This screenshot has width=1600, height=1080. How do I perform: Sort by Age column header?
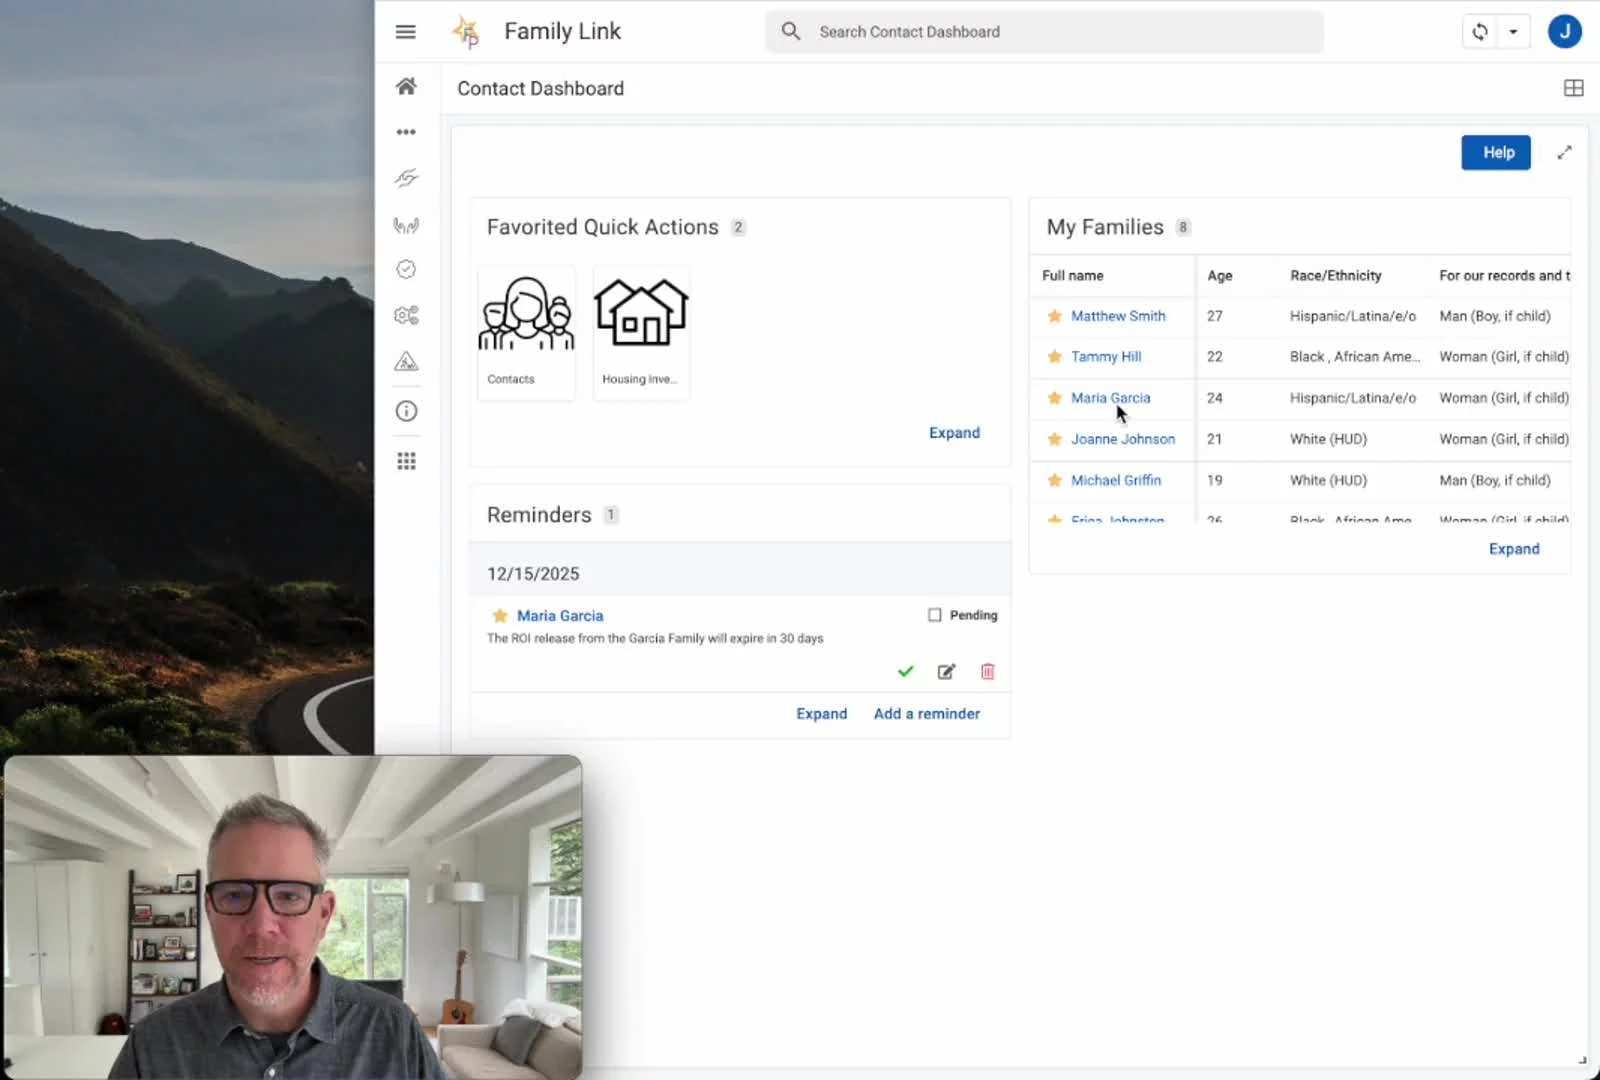click(x=1219, y=276)
